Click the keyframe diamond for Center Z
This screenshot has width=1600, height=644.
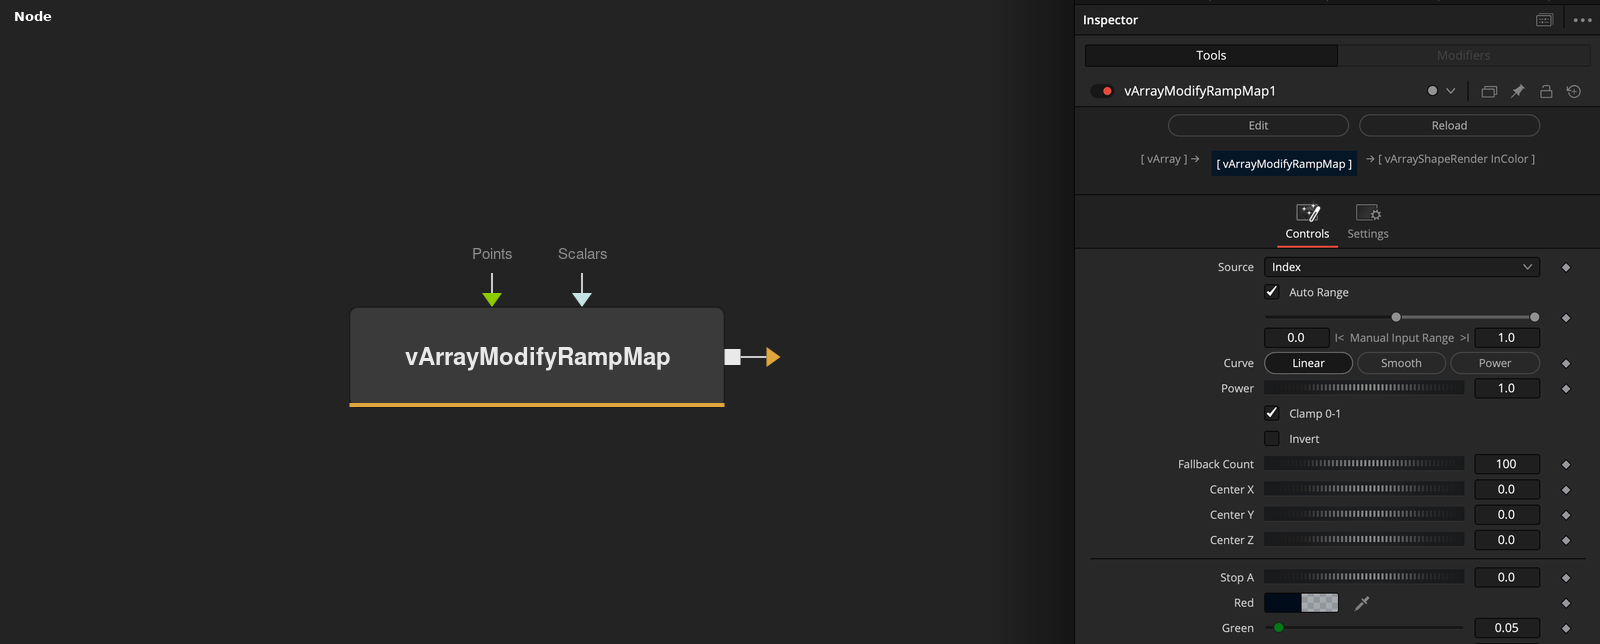(x=1566, y=540)
